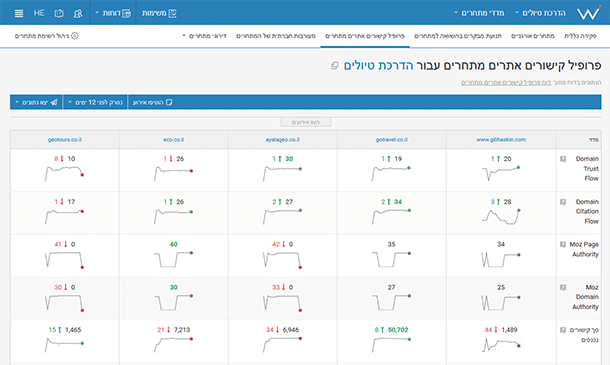610x365 pixels.
Task: Open מעורבות חברתית של המתחרים tab
Action: tap(276, 36)
